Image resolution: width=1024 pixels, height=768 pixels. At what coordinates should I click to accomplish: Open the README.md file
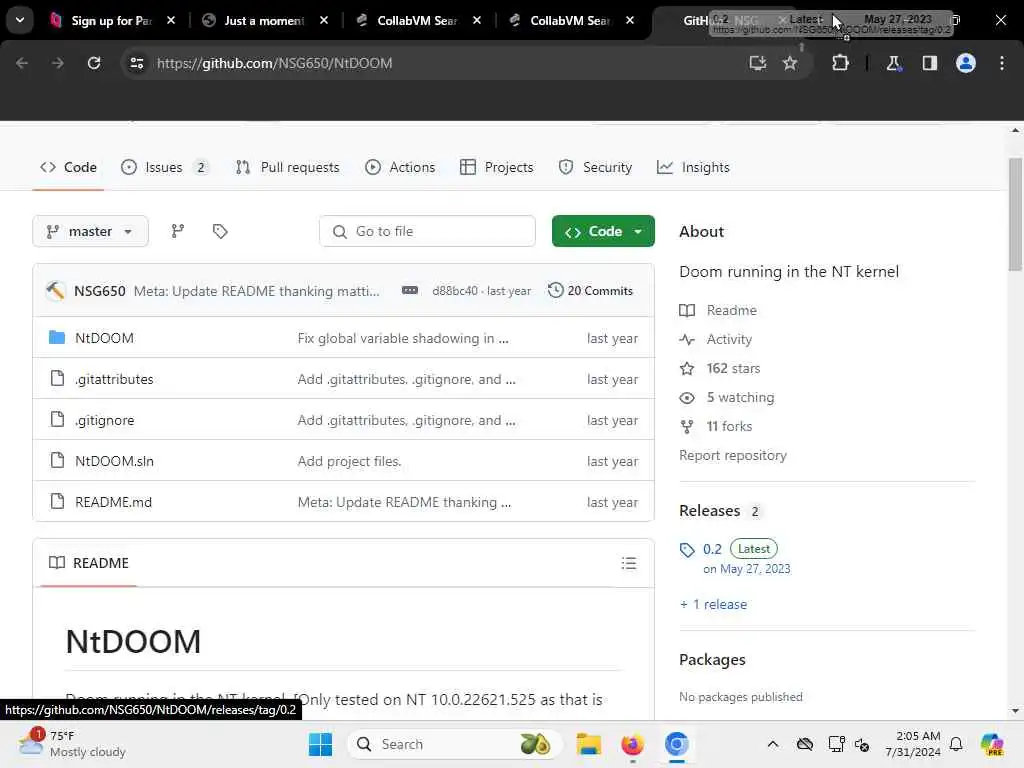click(113, 502)
